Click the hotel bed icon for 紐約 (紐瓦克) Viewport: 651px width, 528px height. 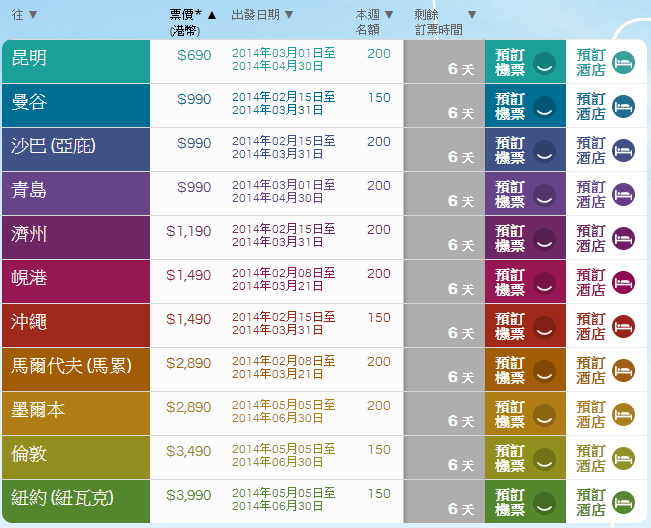pyautogui.click(x=623, y=503)
